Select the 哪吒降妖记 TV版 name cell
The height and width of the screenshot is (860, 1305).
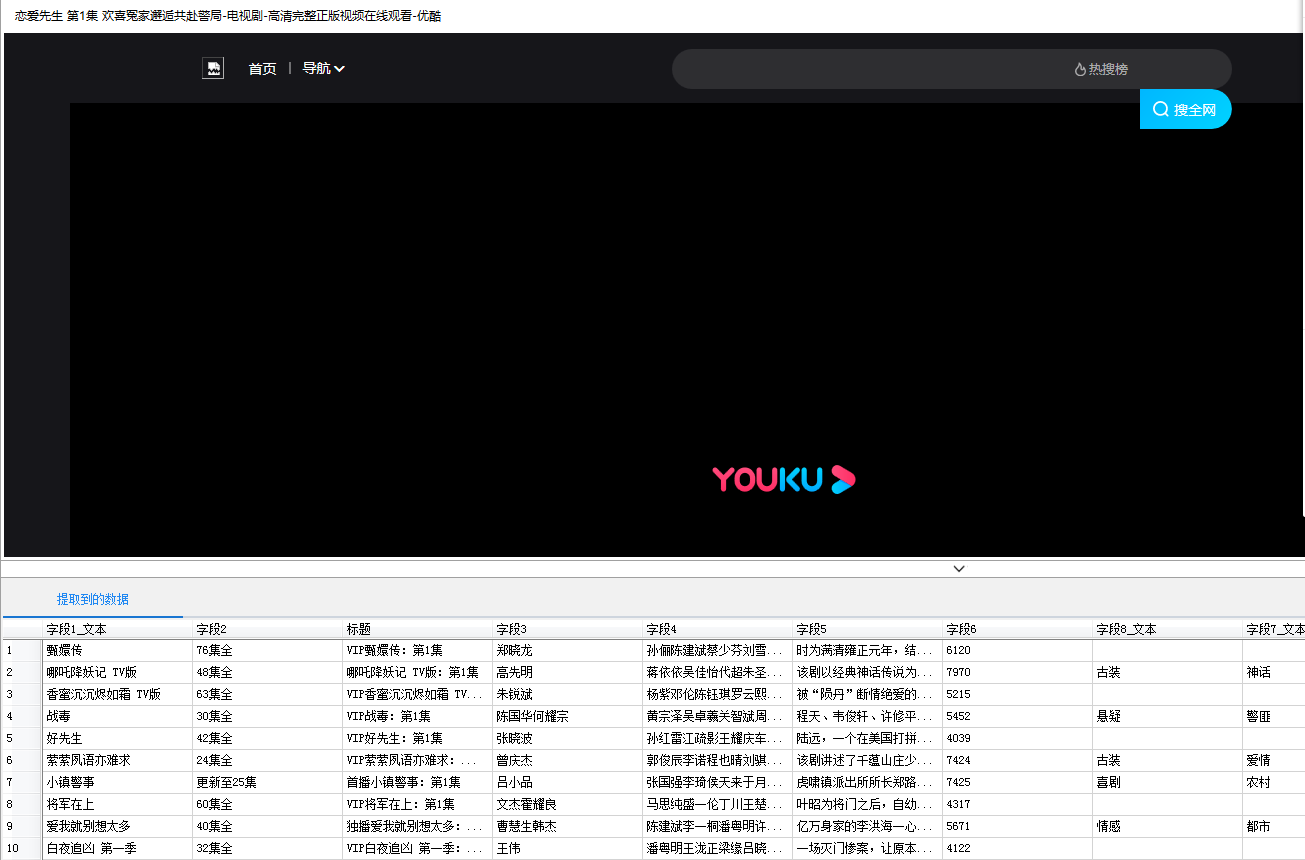[x=118, y=672]
